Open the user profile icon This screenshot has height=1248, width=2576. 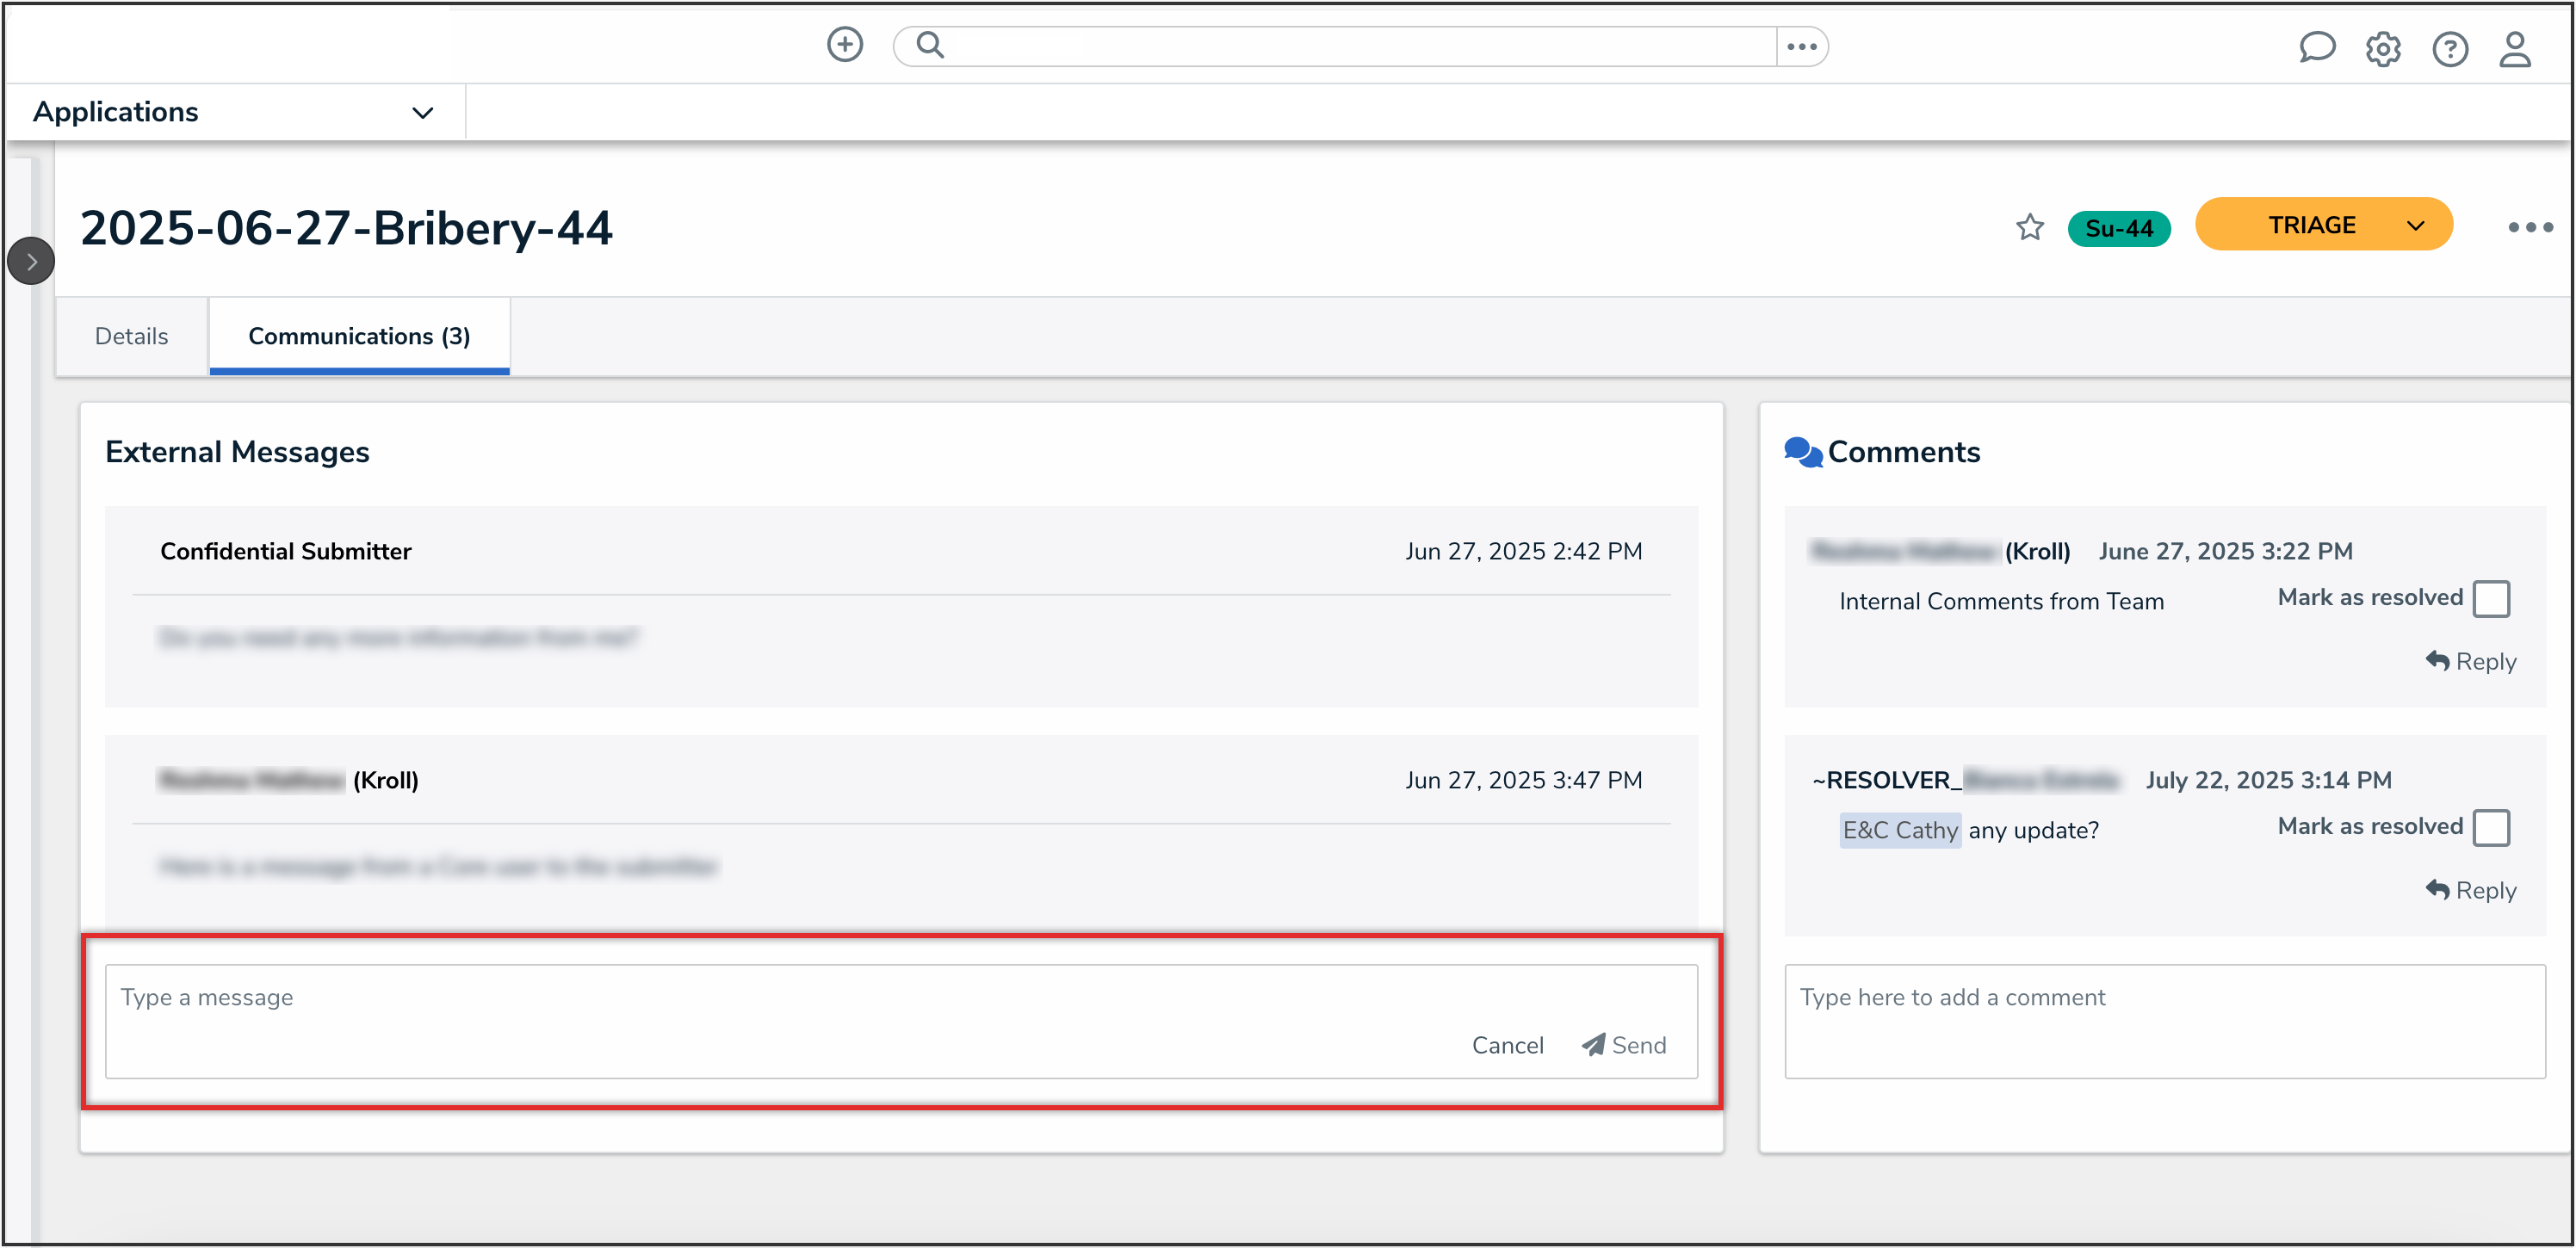coord(2515,49)
